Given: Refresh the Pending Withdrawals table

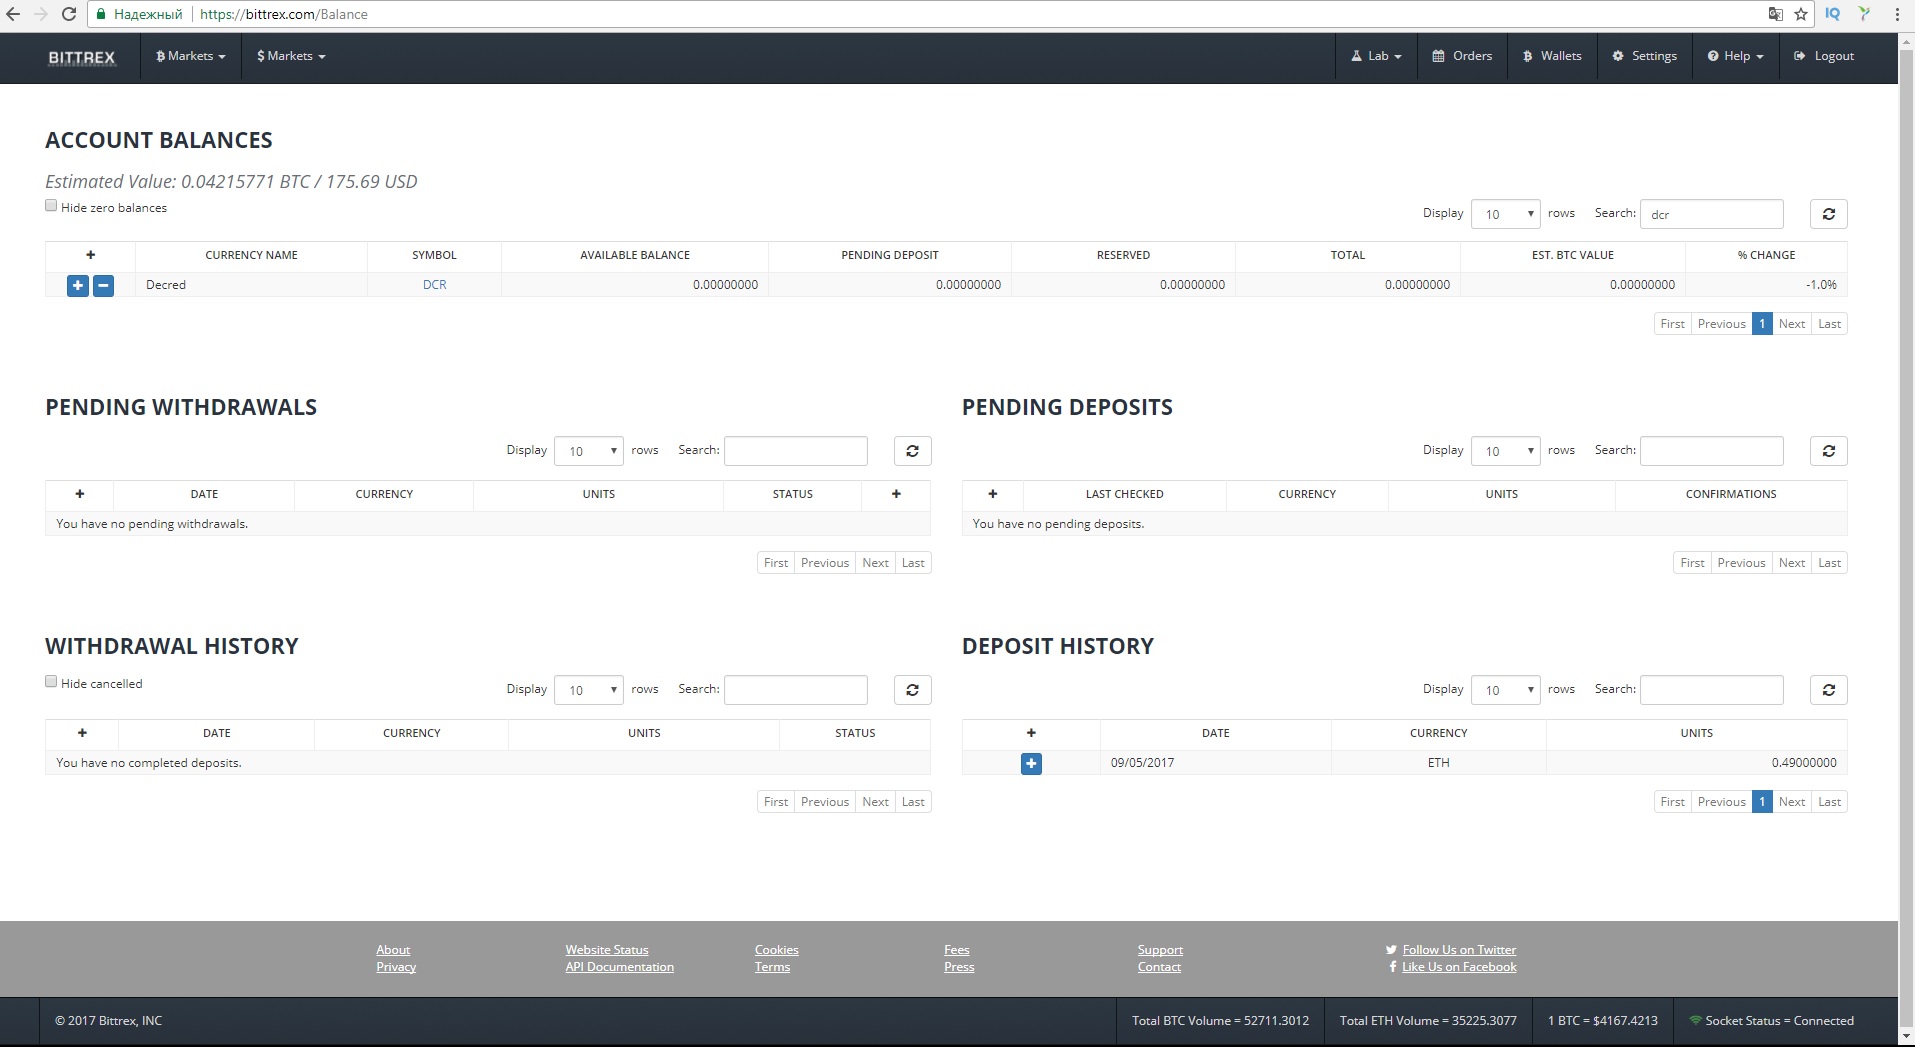Looking at the screenshot, I should (912, 451).
